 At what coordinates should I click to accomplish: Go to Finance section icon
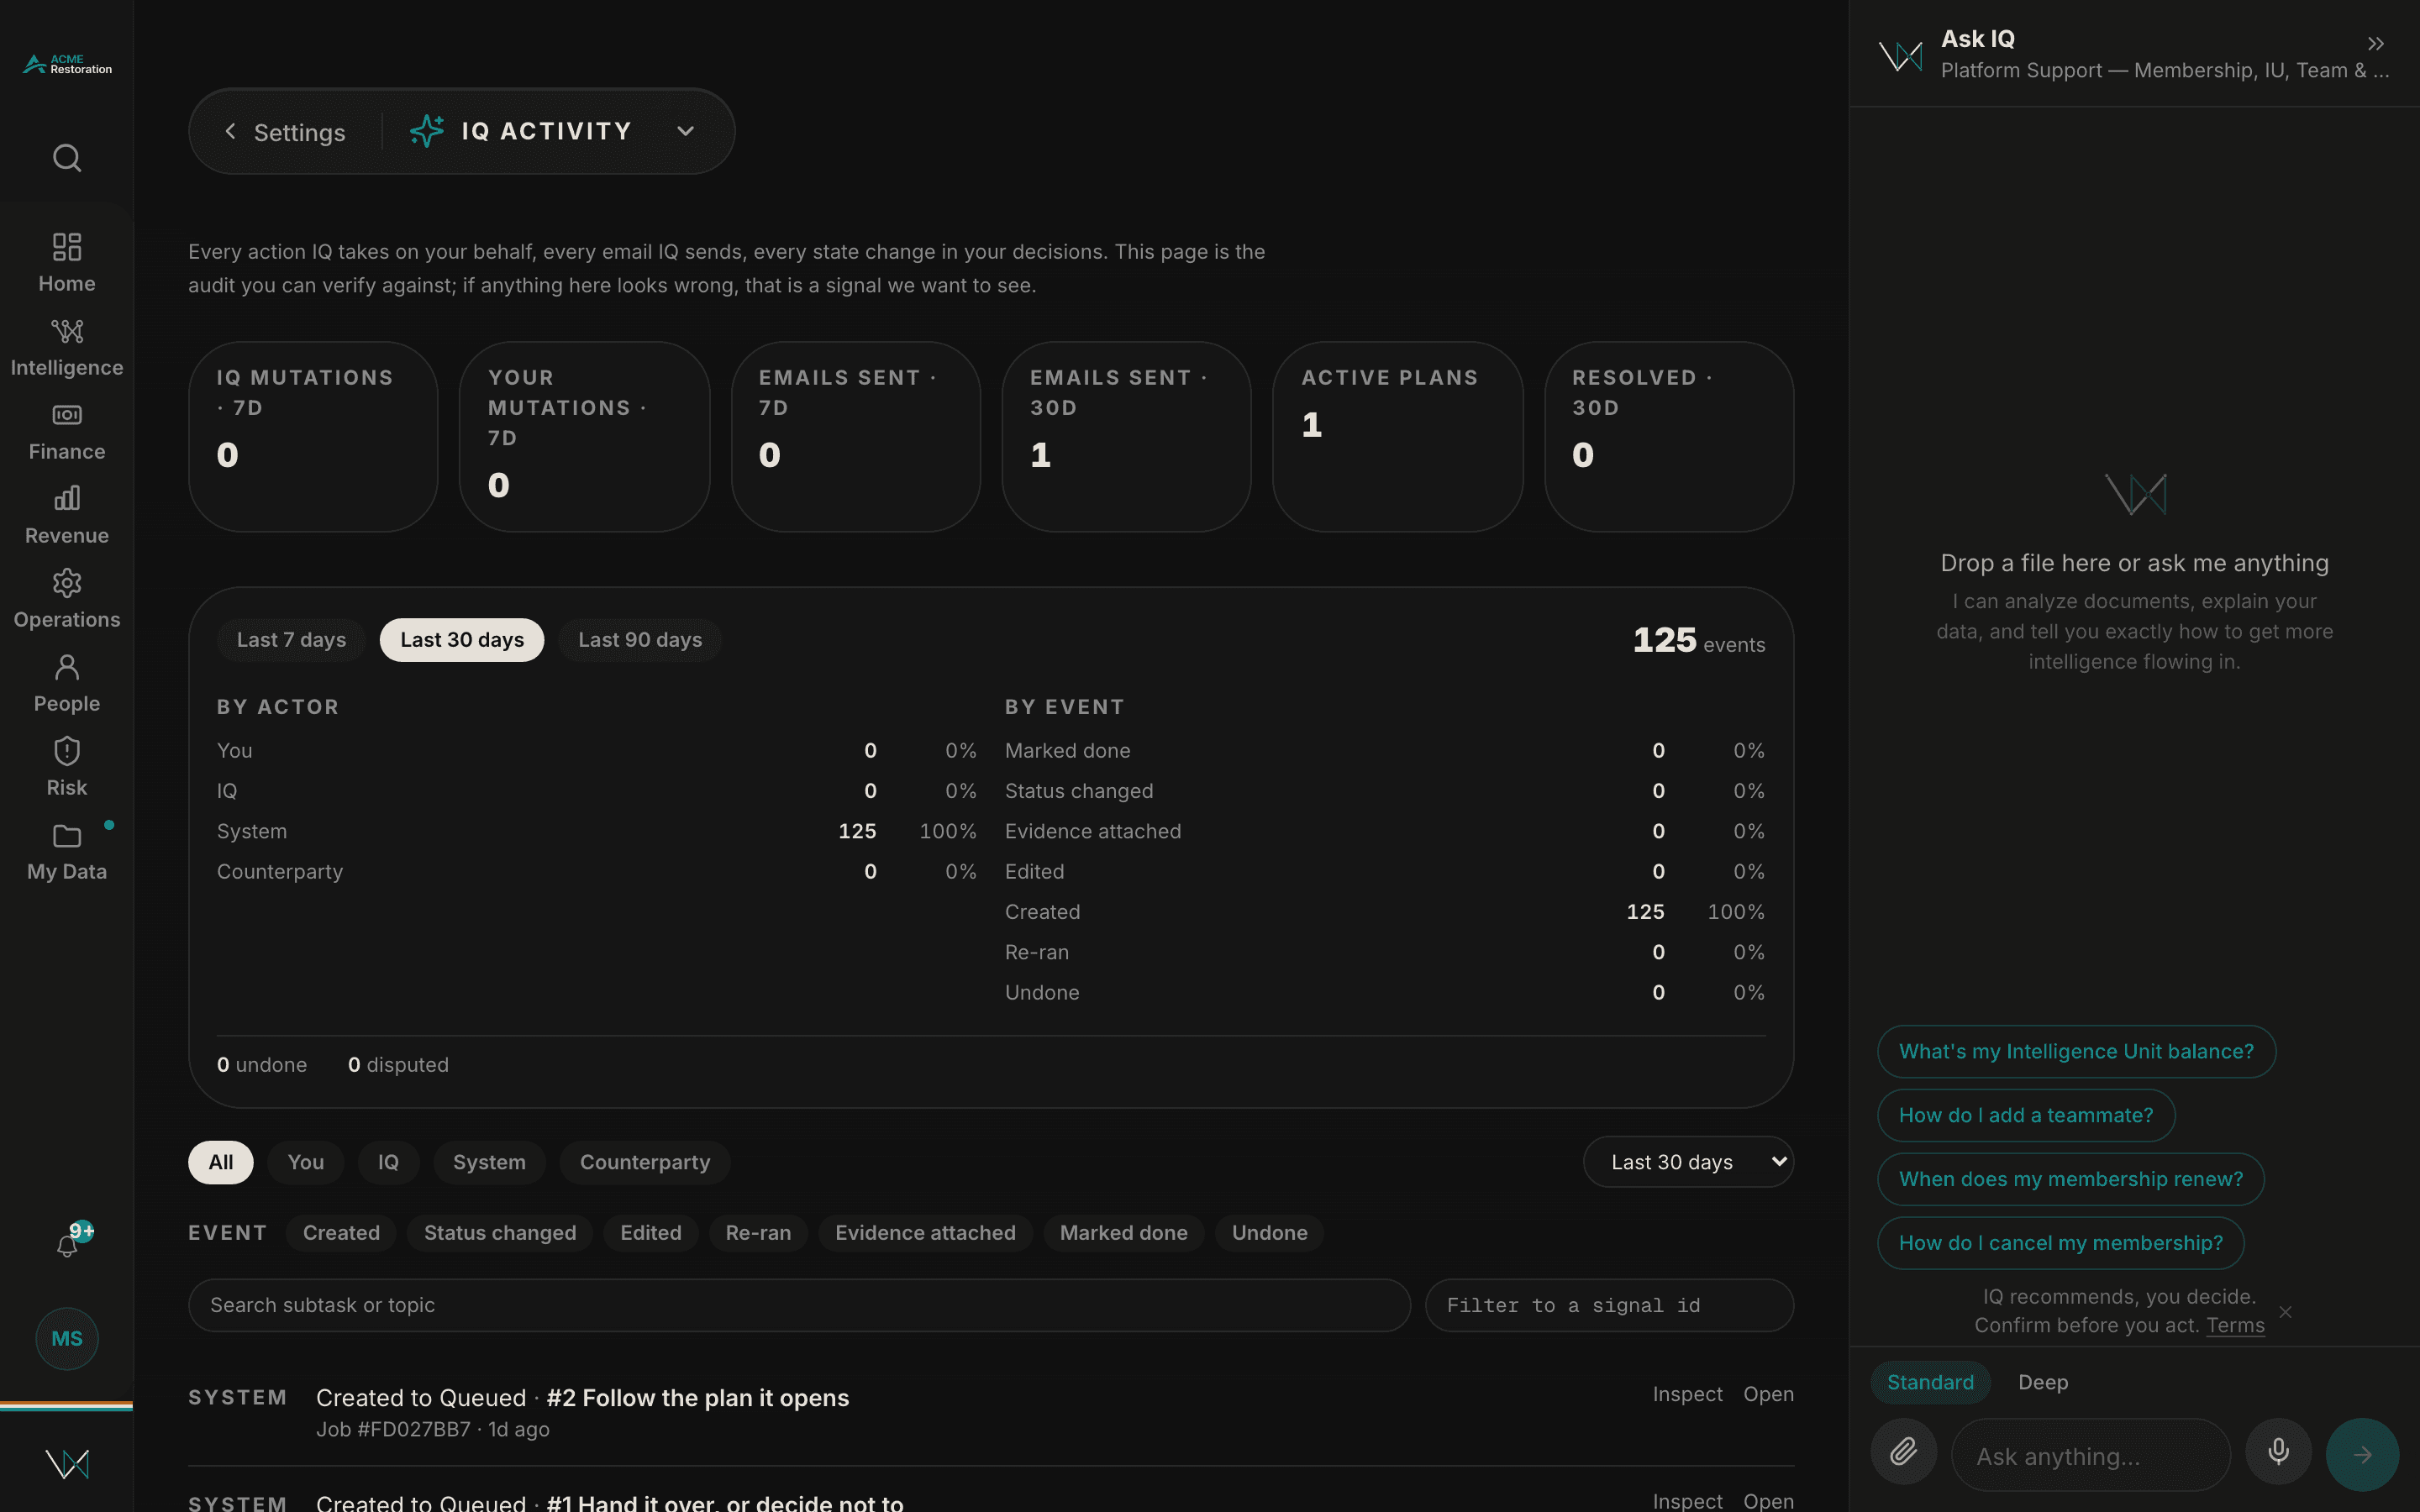coord(67,415)
